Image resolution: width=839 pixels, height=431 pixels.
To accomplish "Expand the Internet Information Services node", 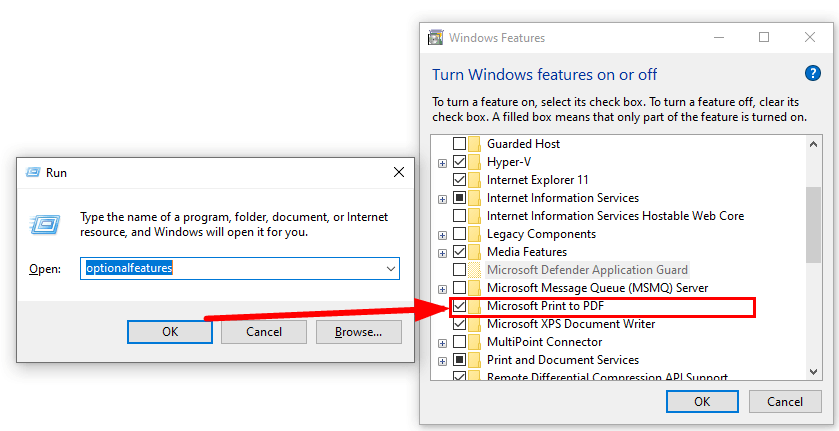I will tap(443, 199).
